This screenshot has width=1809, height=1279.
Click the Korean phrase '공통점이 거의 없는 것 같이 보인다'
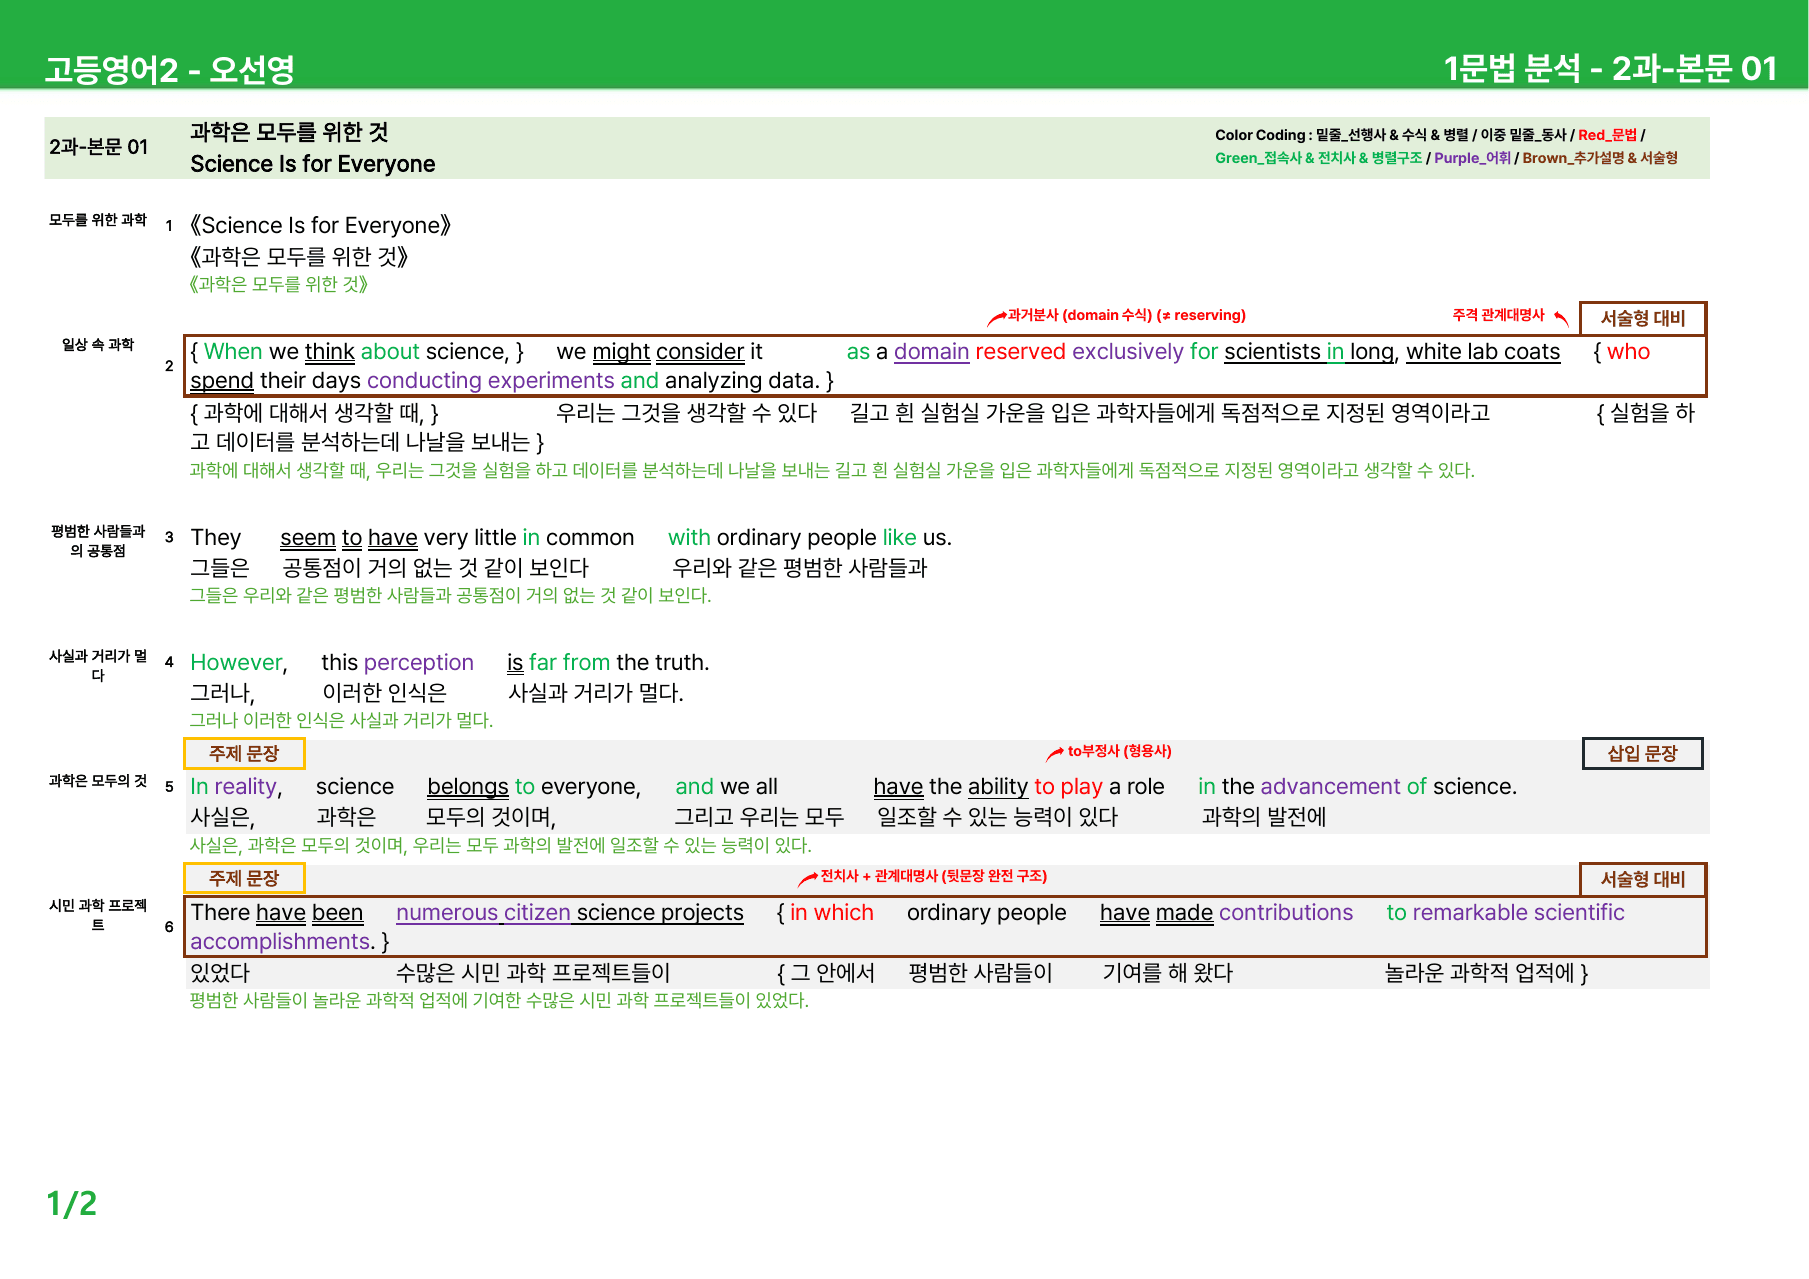(x=435, y=568)
